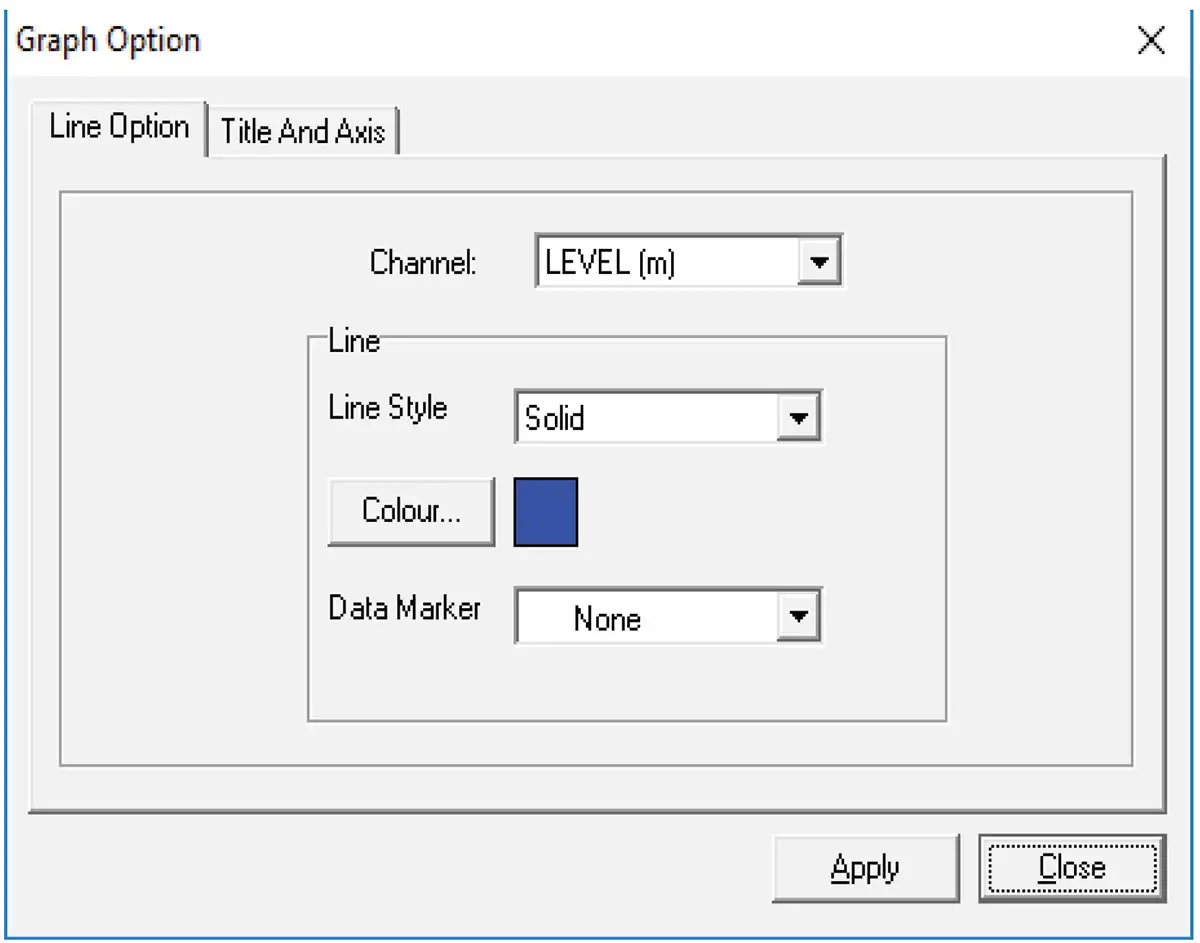
Task: Click the None value in Data Marker
Action: pos(606,618)
